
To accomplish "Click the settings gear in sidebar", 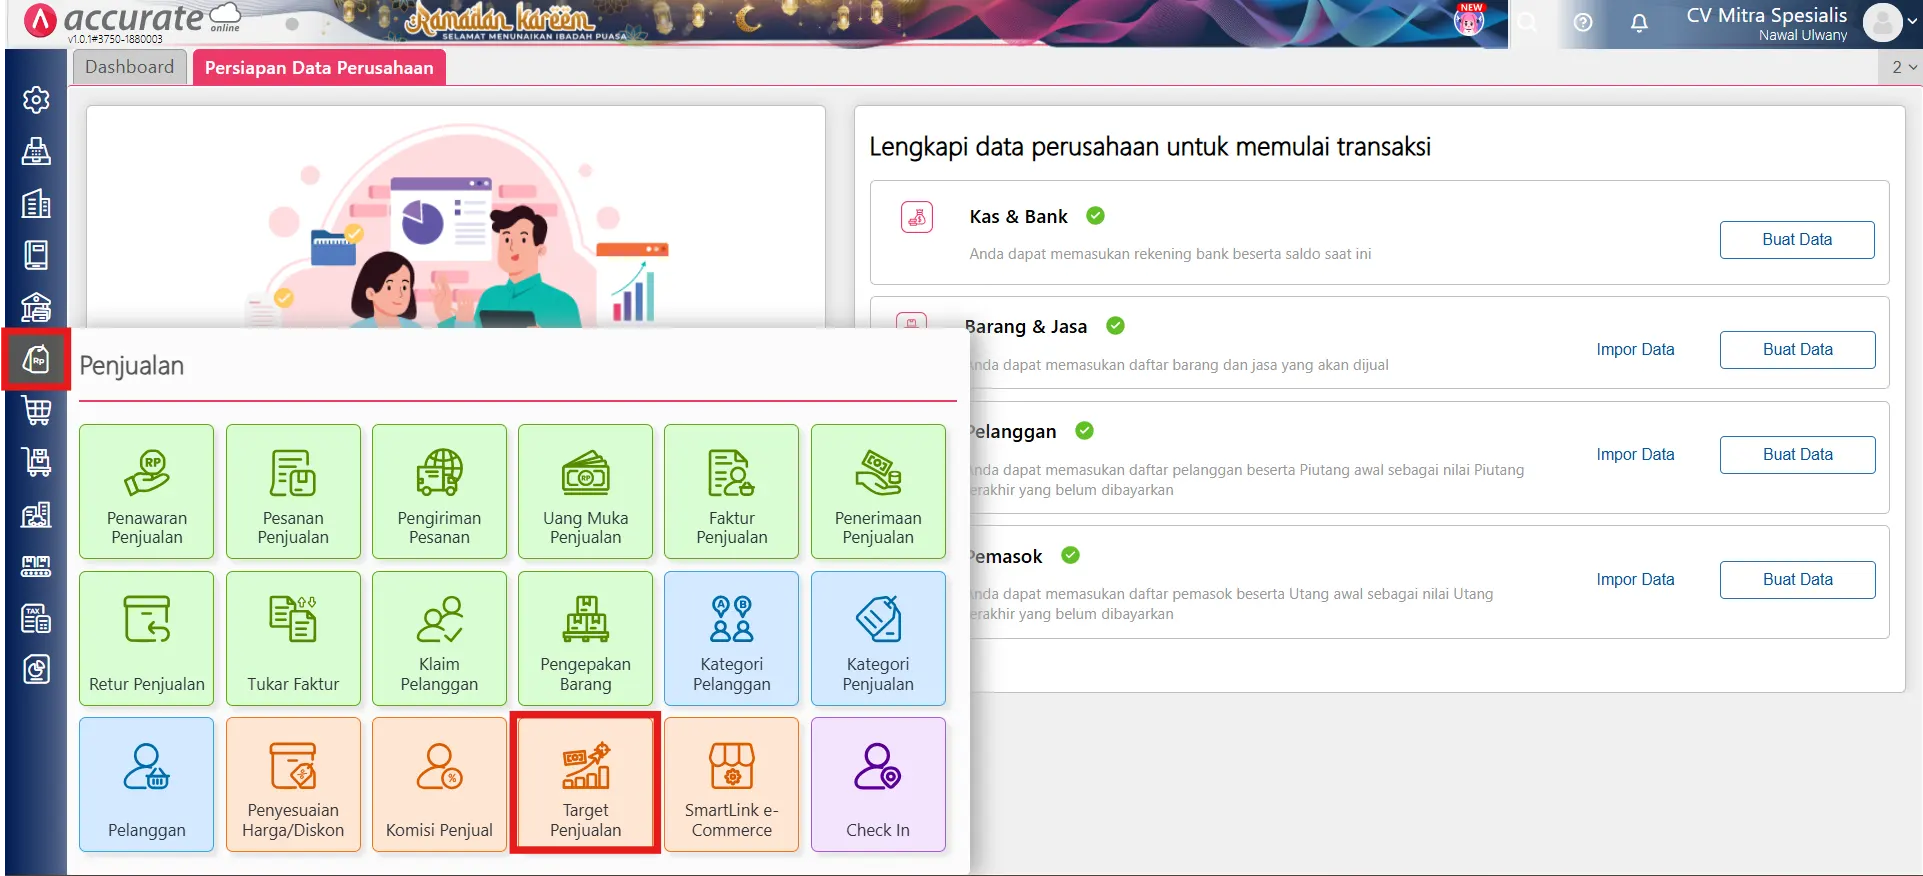I will (36, 100).
